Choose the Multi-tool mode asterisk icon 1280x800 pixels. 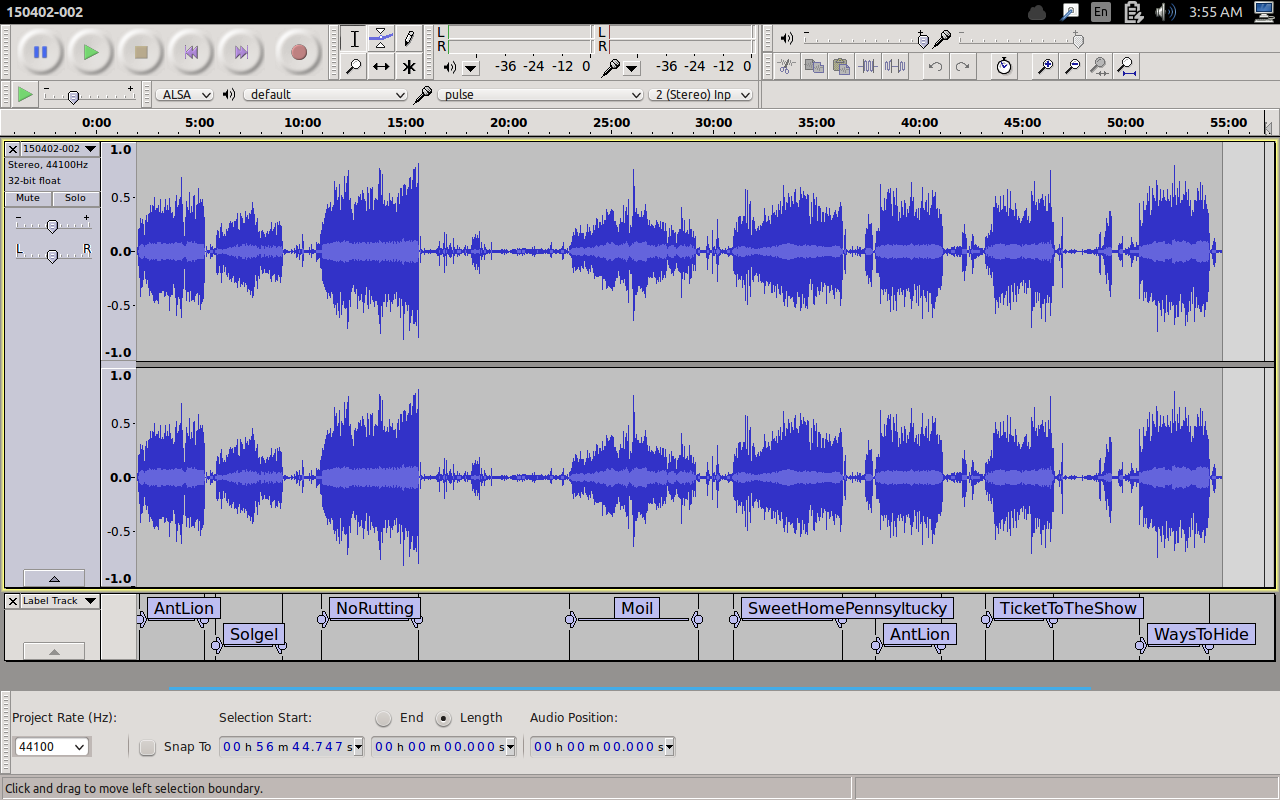pos(408,67)
